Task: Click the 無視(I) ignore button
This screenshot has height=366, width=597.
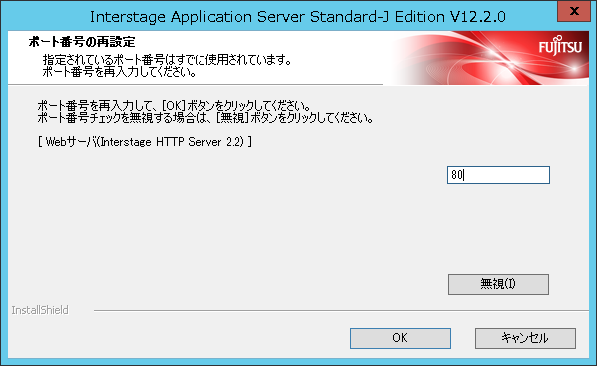Action: point(498,284)
